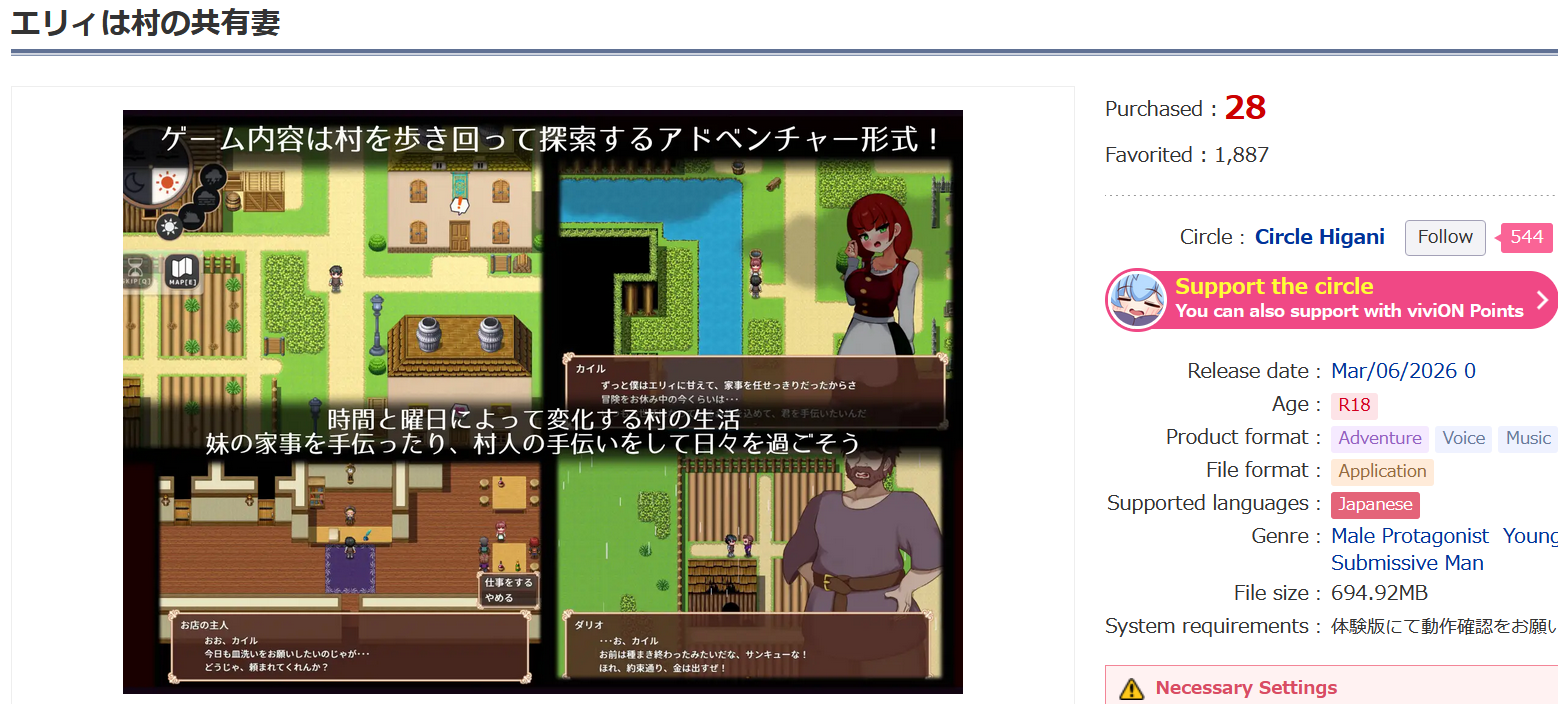This screenshot has height=704, width=1558.
Task: Click the System requirements value text
Action: 1444,627
